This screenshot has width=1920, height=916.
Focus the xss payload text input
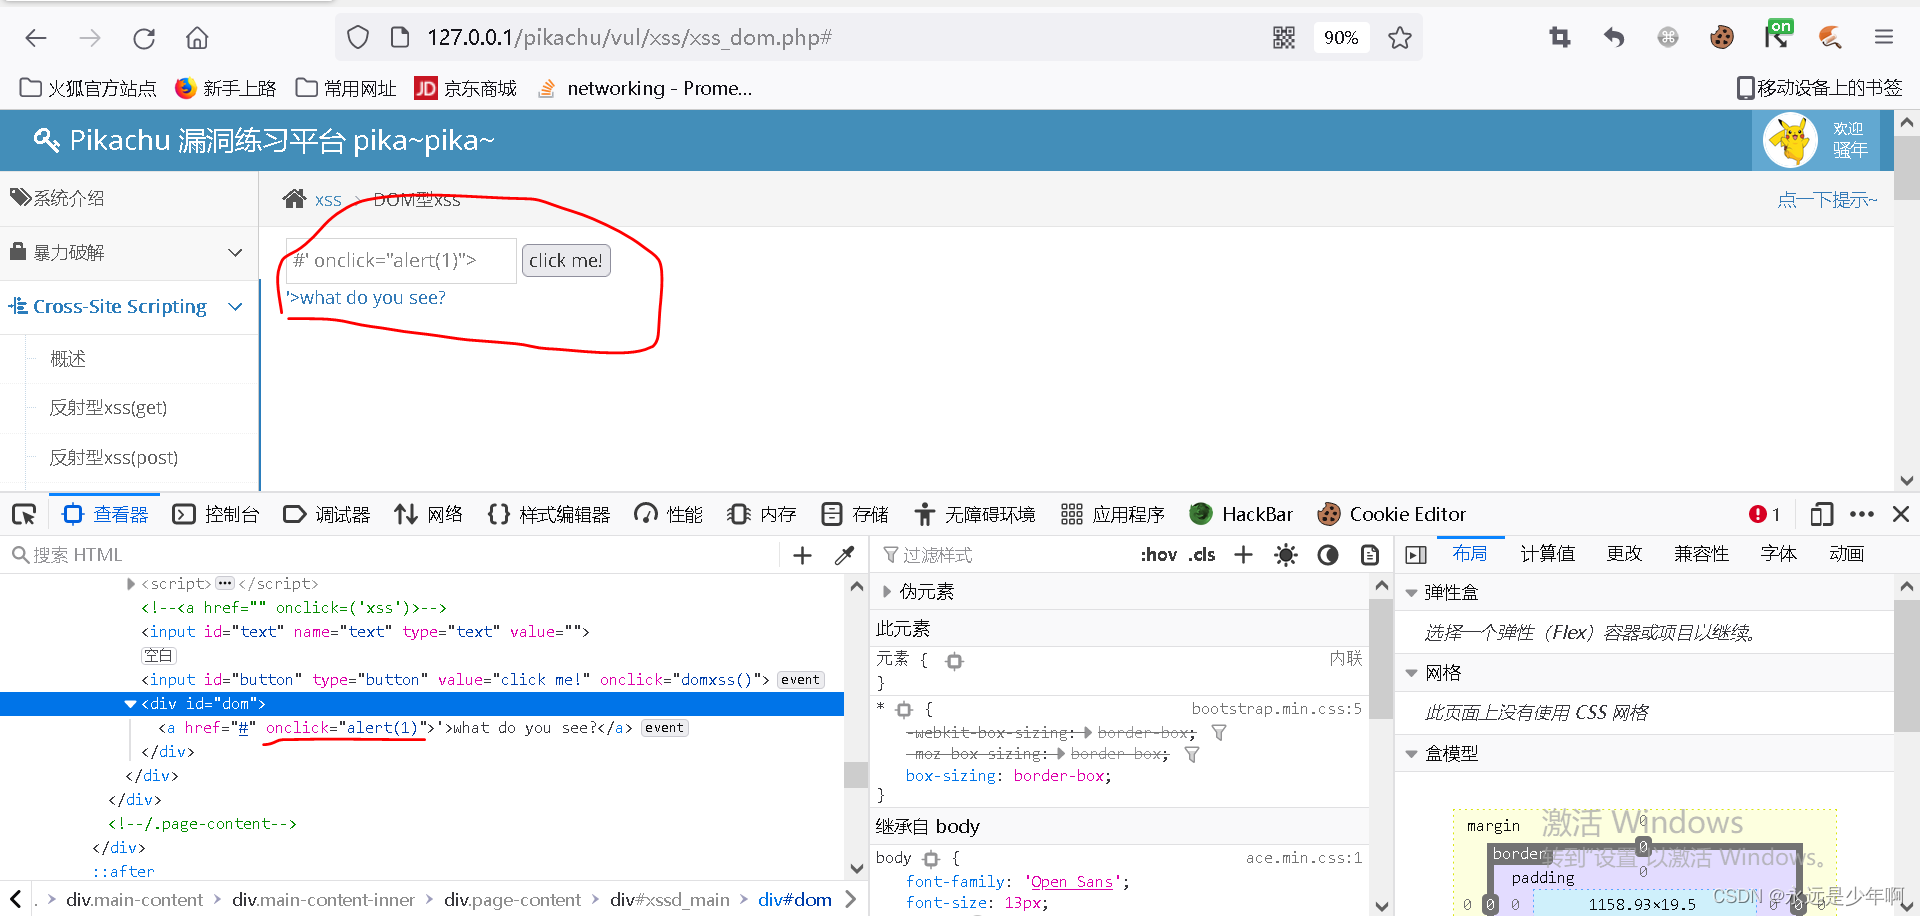(x=401, y=261)
